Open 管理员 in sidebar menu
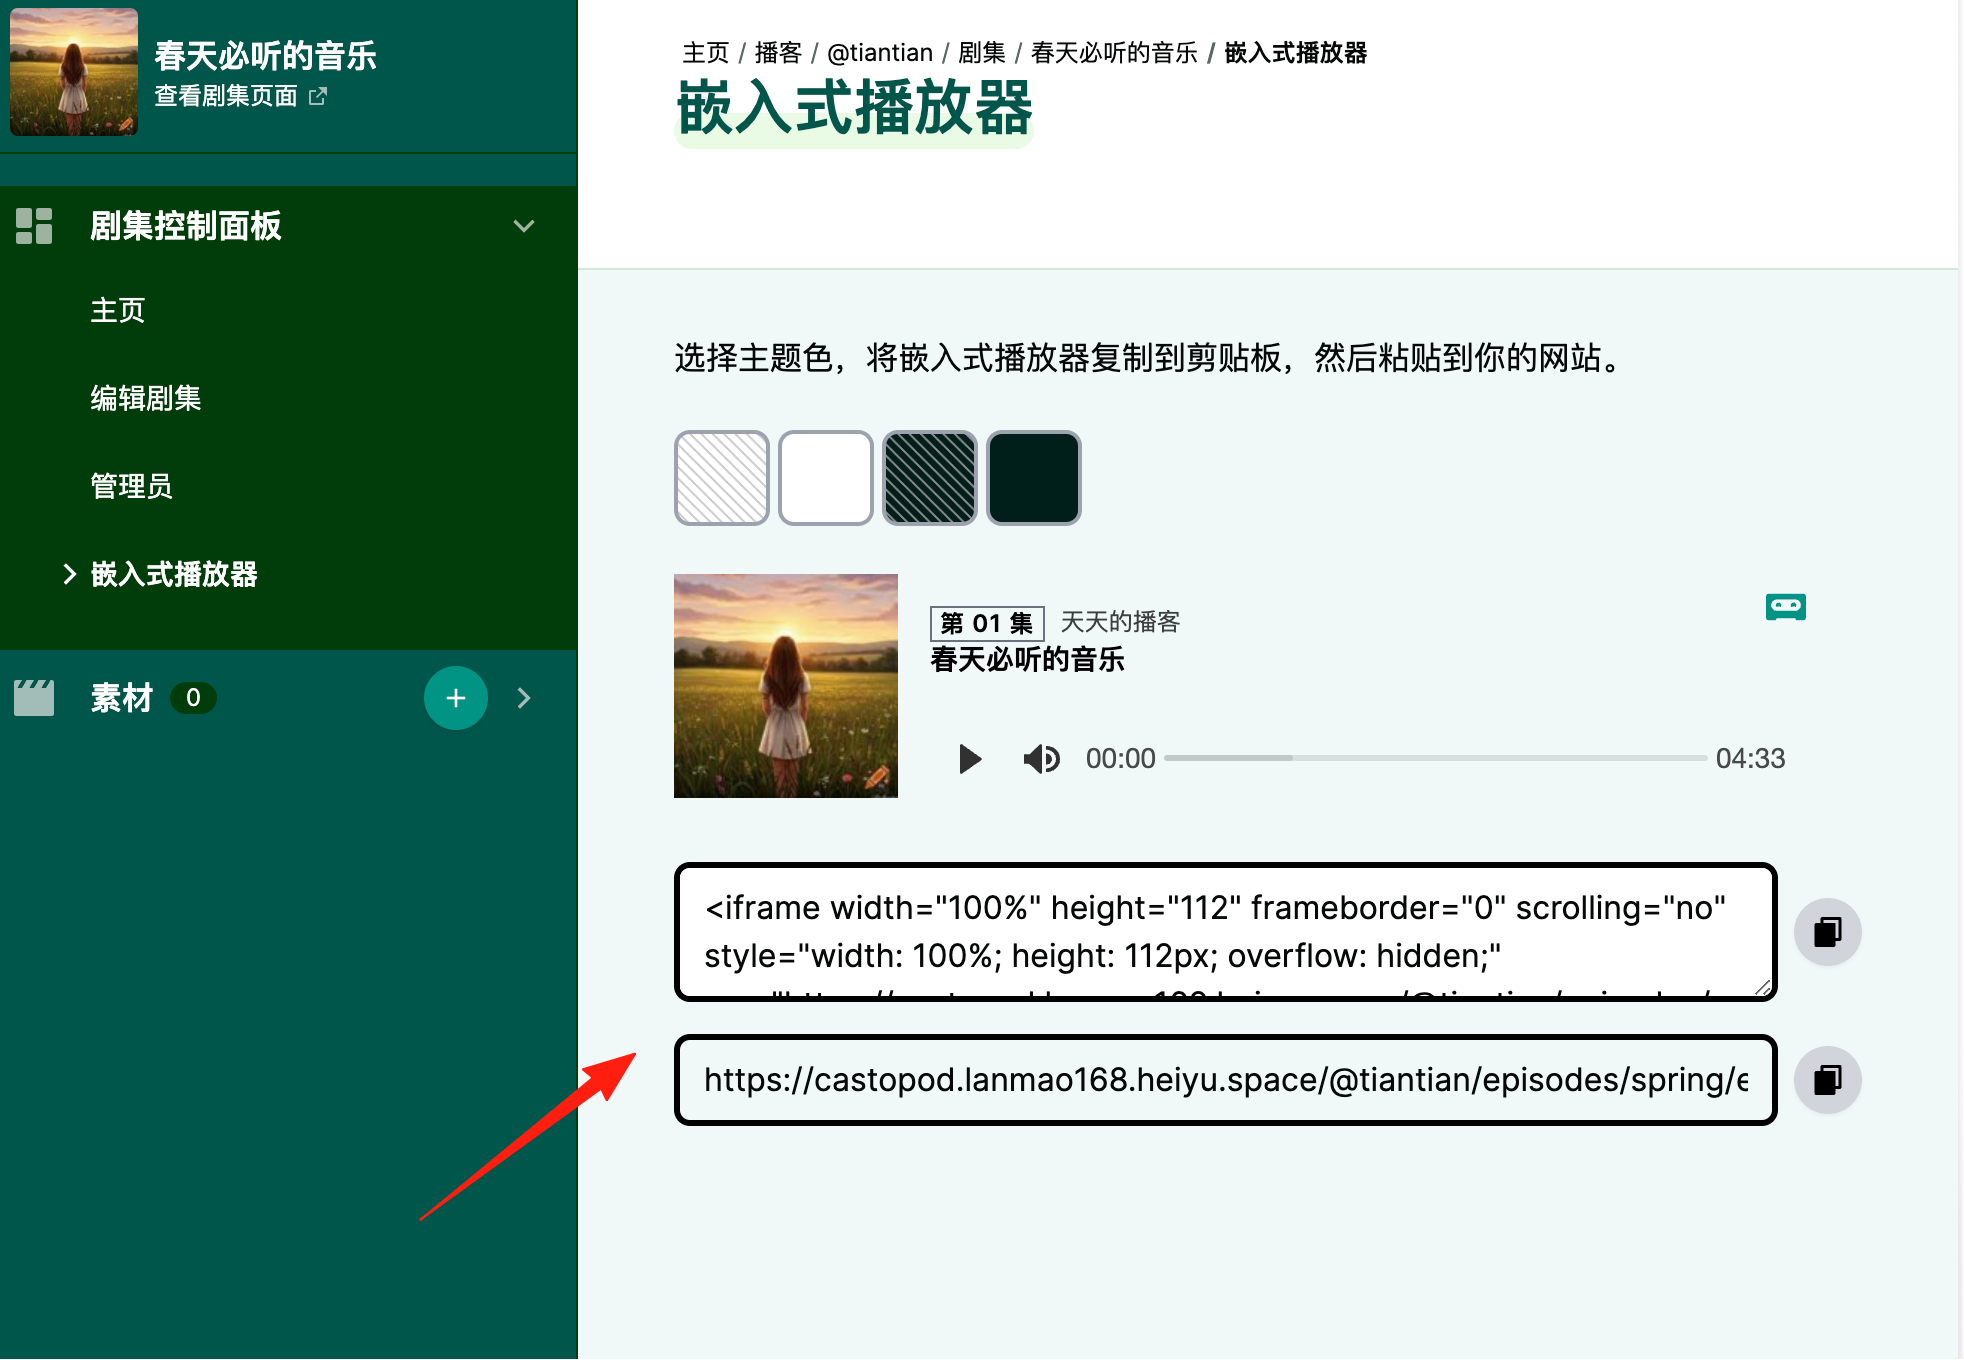Image resolution: width=1964 pixels, height=1360 pixels. point(132,486)
